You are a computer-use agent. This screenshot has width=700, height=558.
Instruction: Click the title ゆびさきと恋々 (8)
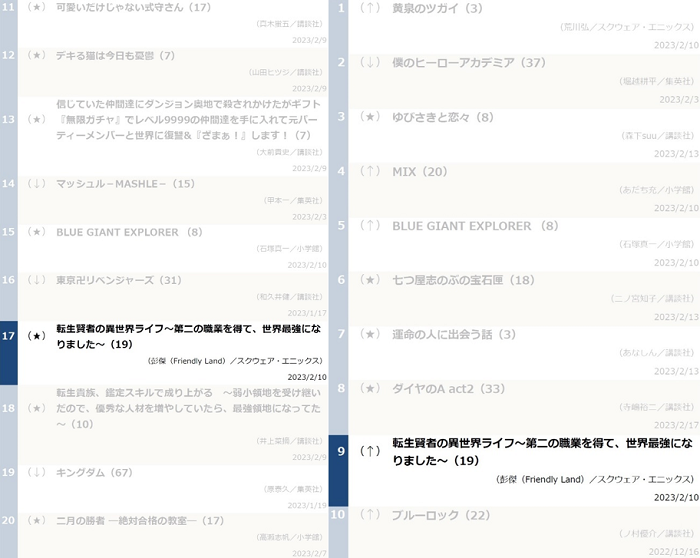coord(442,117)
